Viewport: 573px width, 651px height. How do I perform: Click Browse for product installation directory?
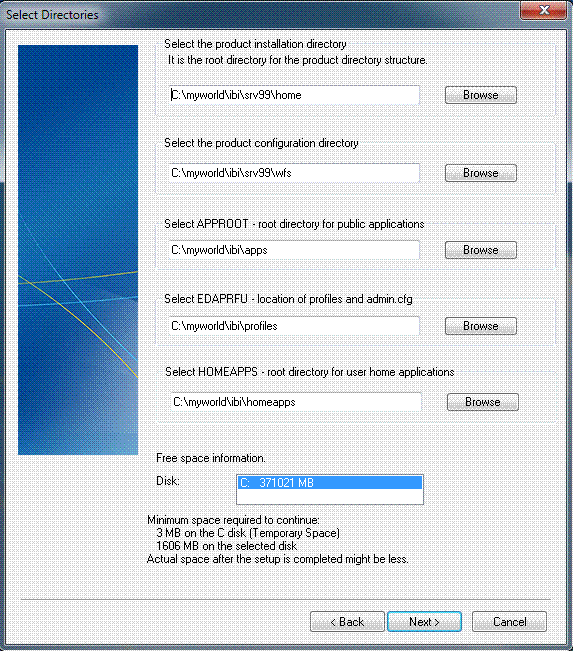481,95
